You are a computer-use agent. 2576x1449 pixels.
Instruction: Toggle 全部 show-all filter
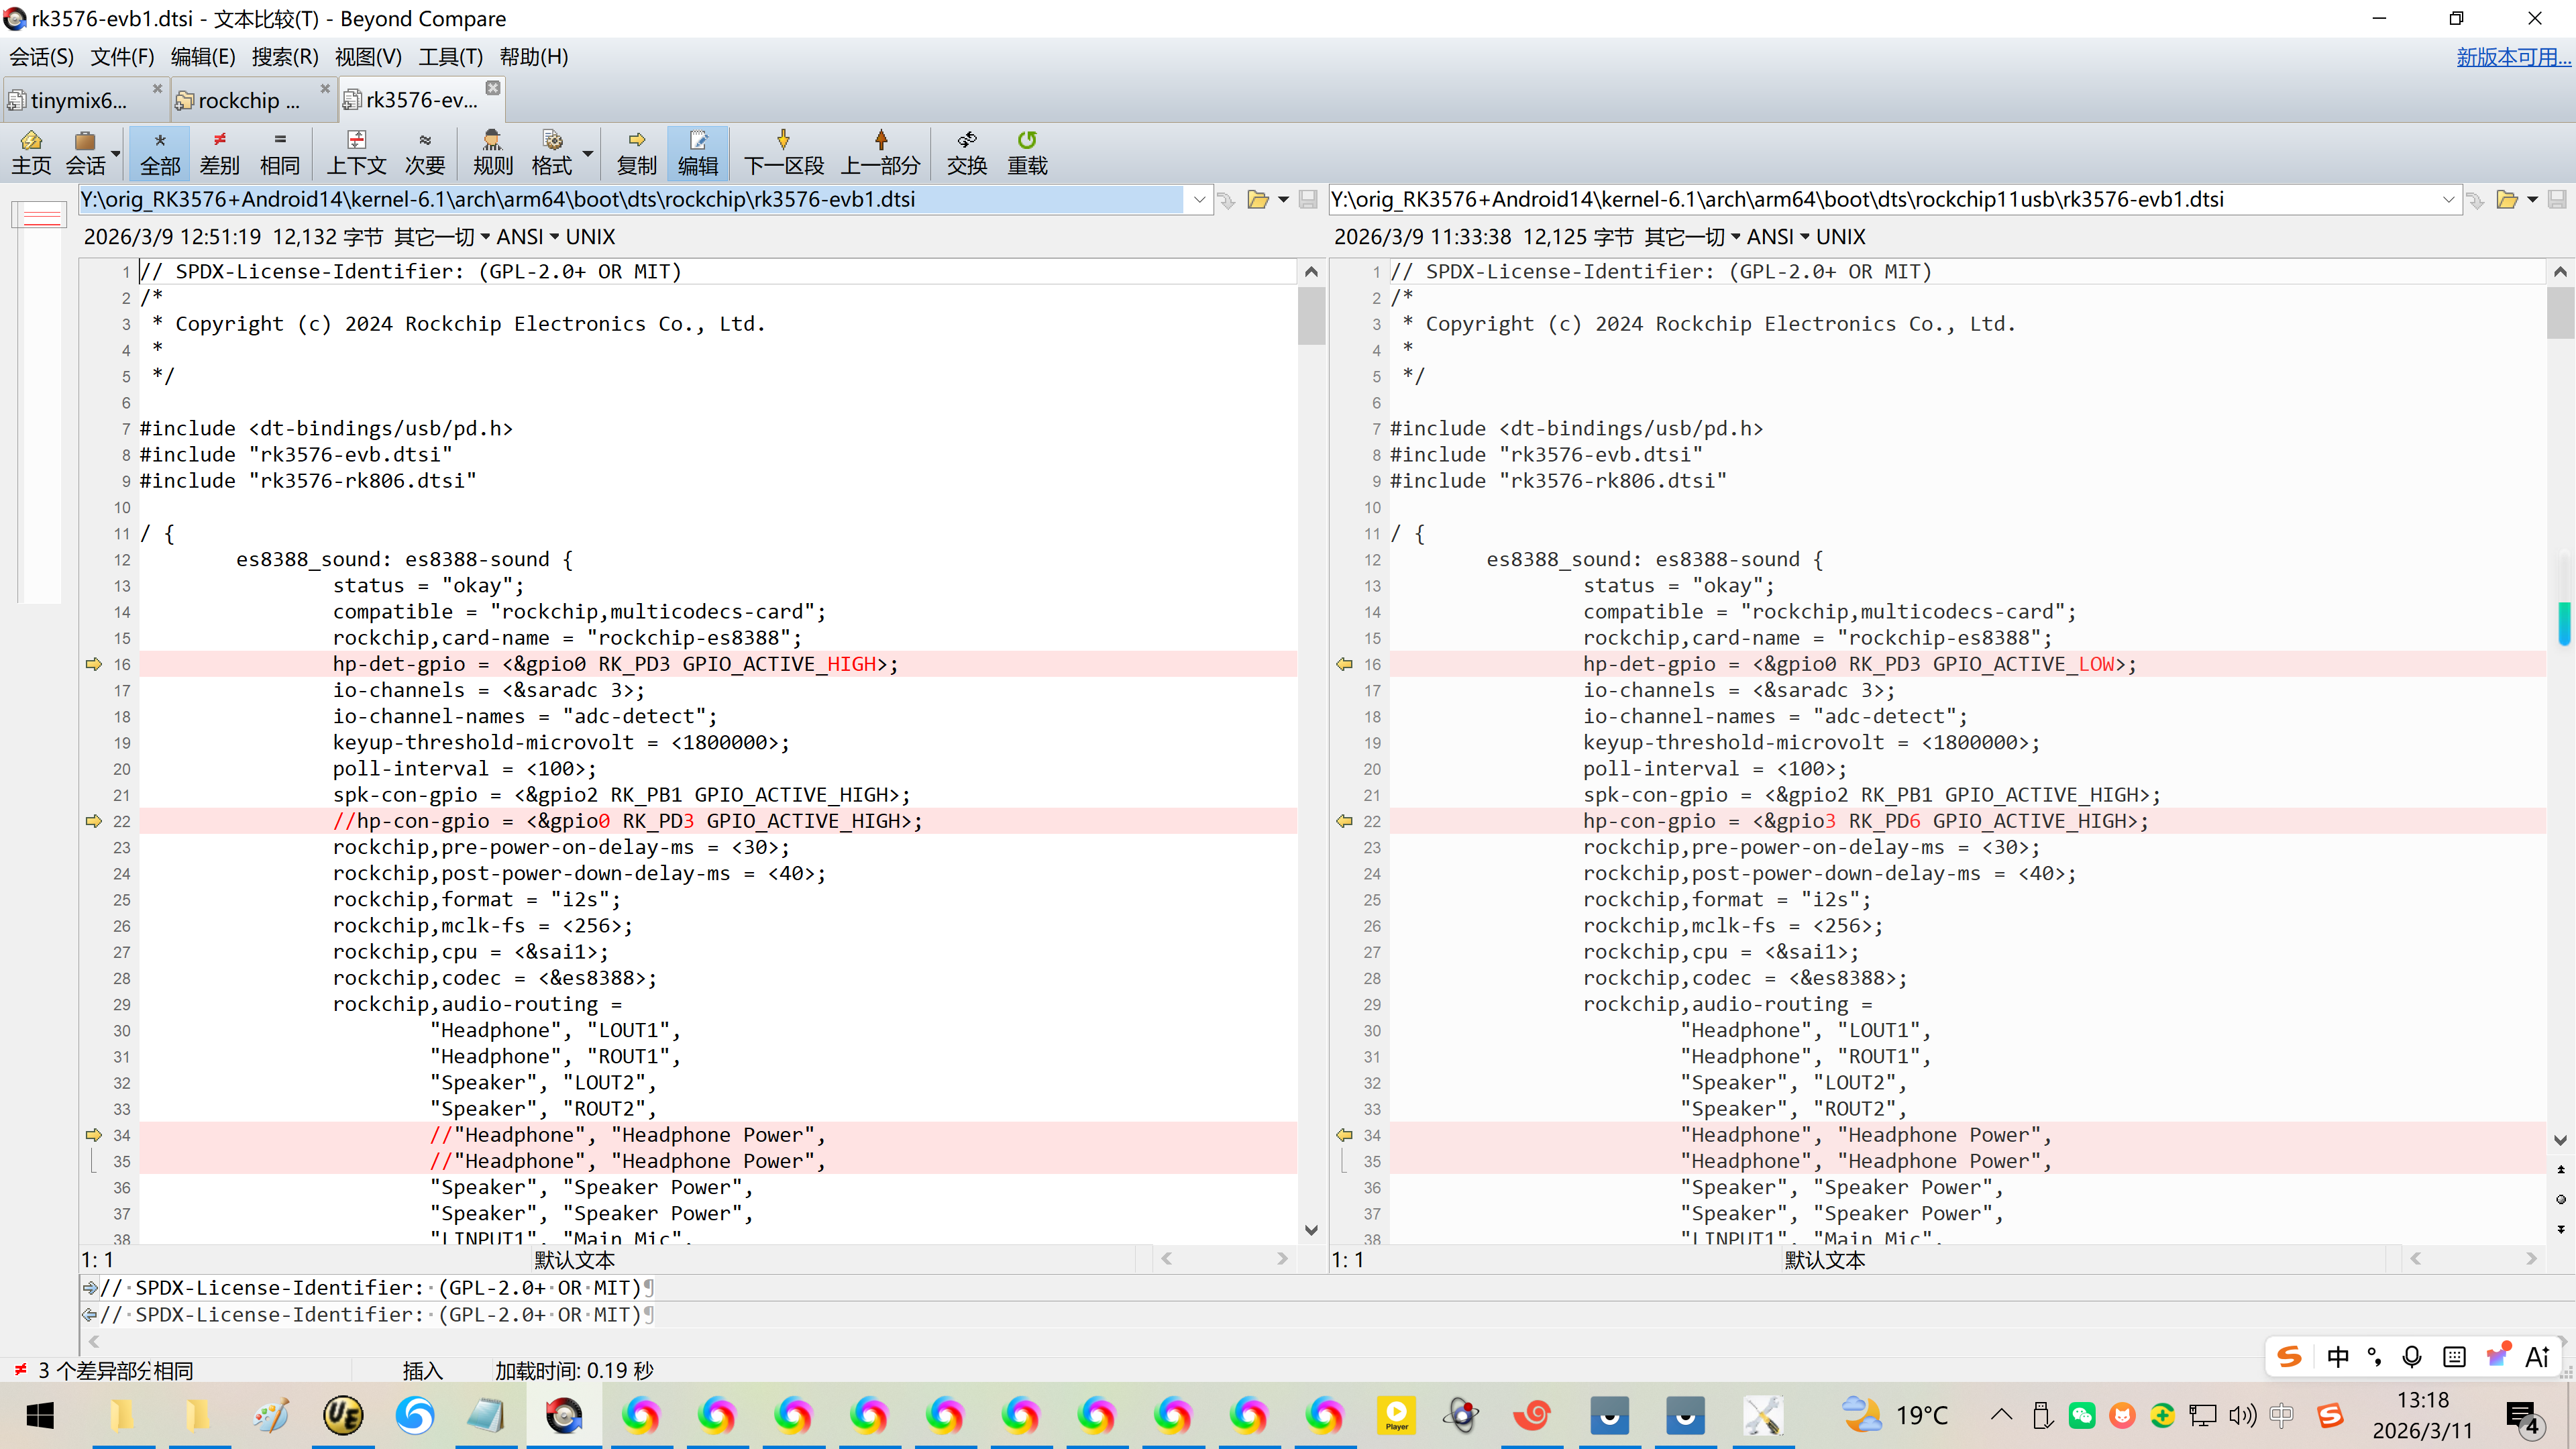tap(160, 152)
